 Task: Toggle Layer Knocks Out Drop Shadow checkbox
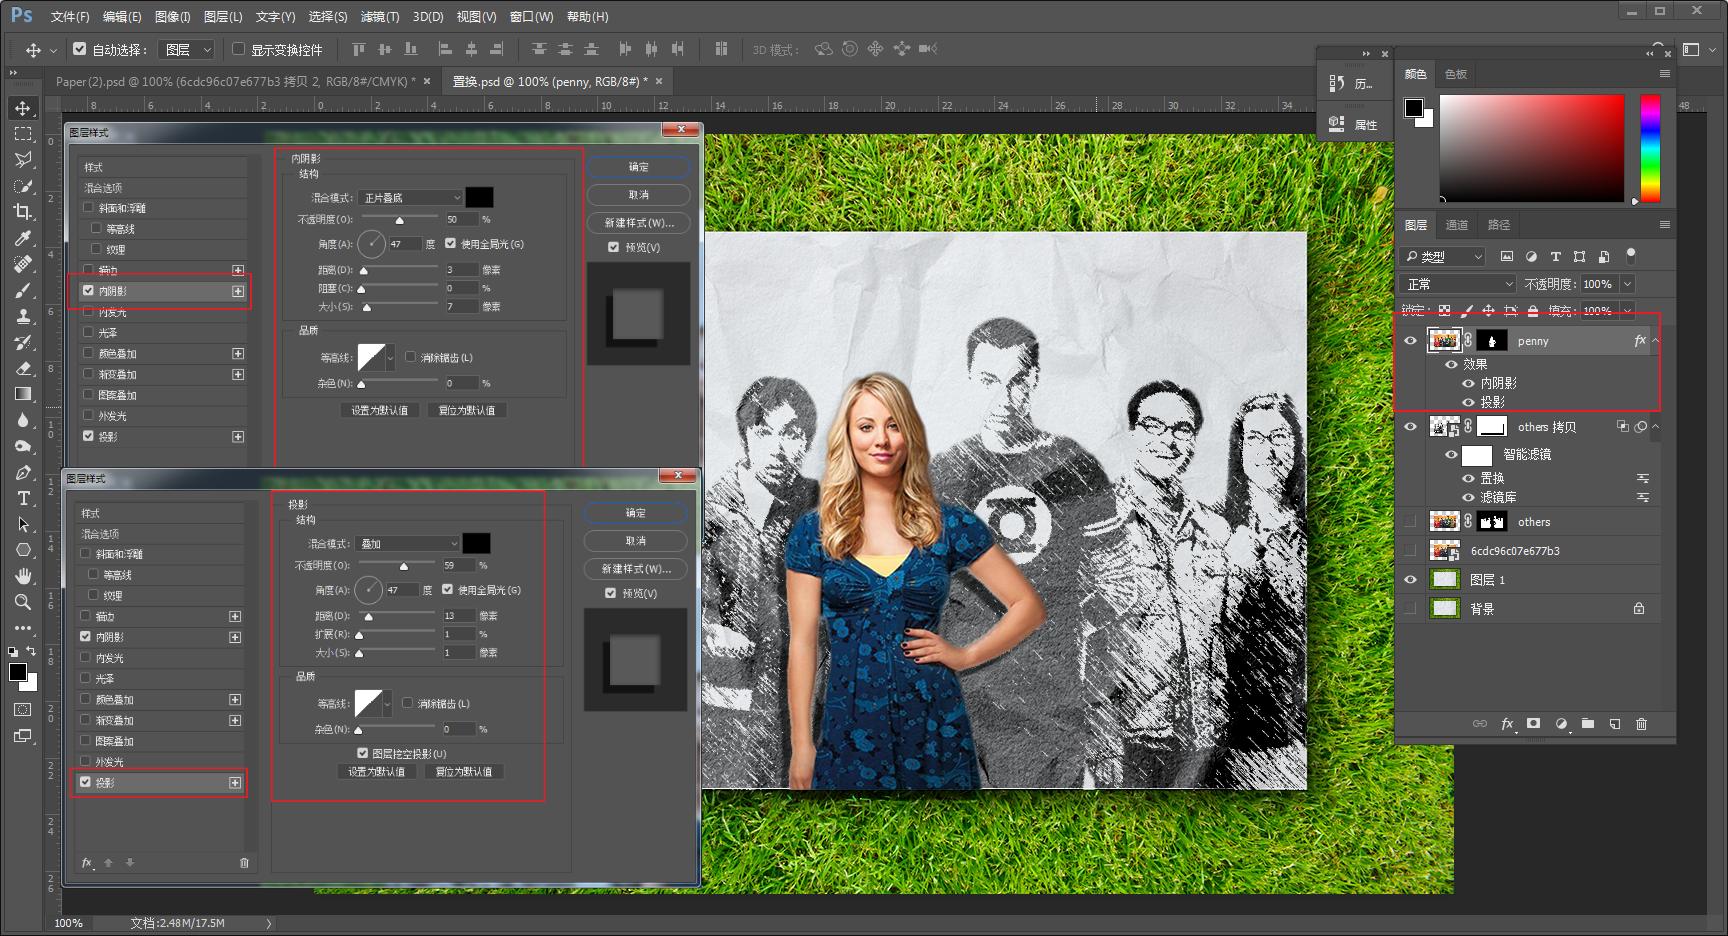pos(363,753)
